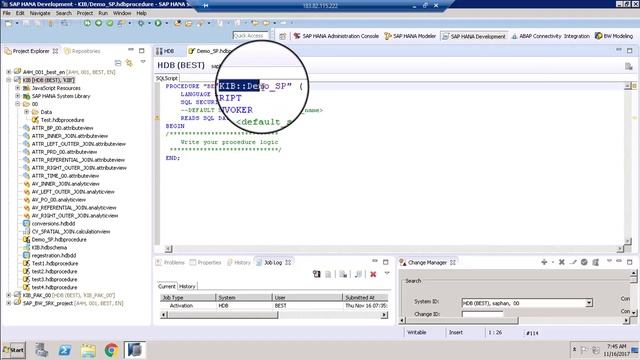The width and height of the screenshot is (640, 360).
Task: Open the Help menu
Action: pos(141,13)
